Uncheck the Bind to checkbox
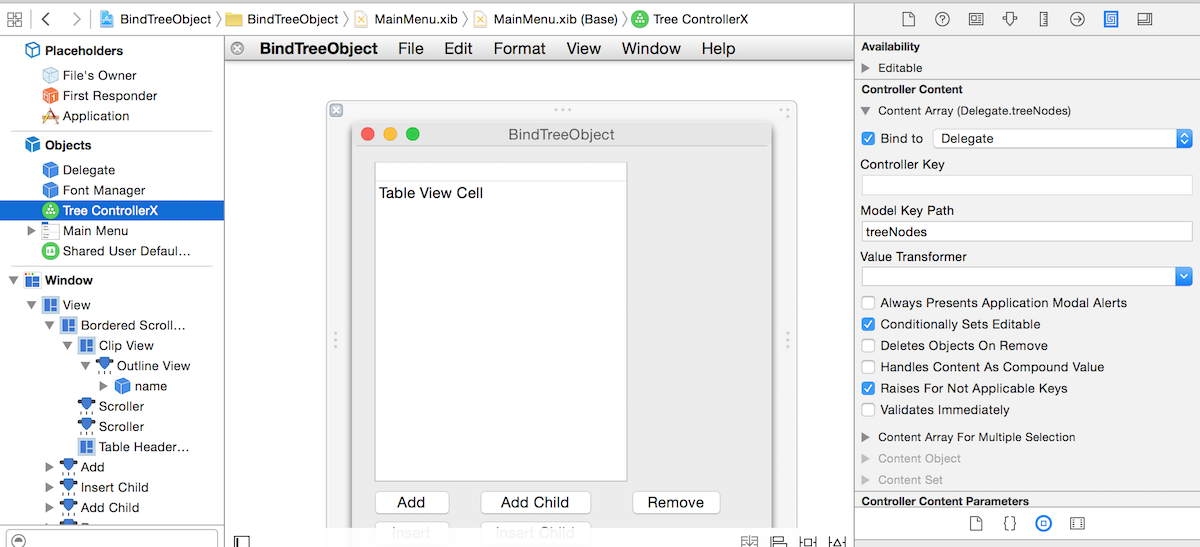Viewport: 1200px width, 547px height. (868, 139)
